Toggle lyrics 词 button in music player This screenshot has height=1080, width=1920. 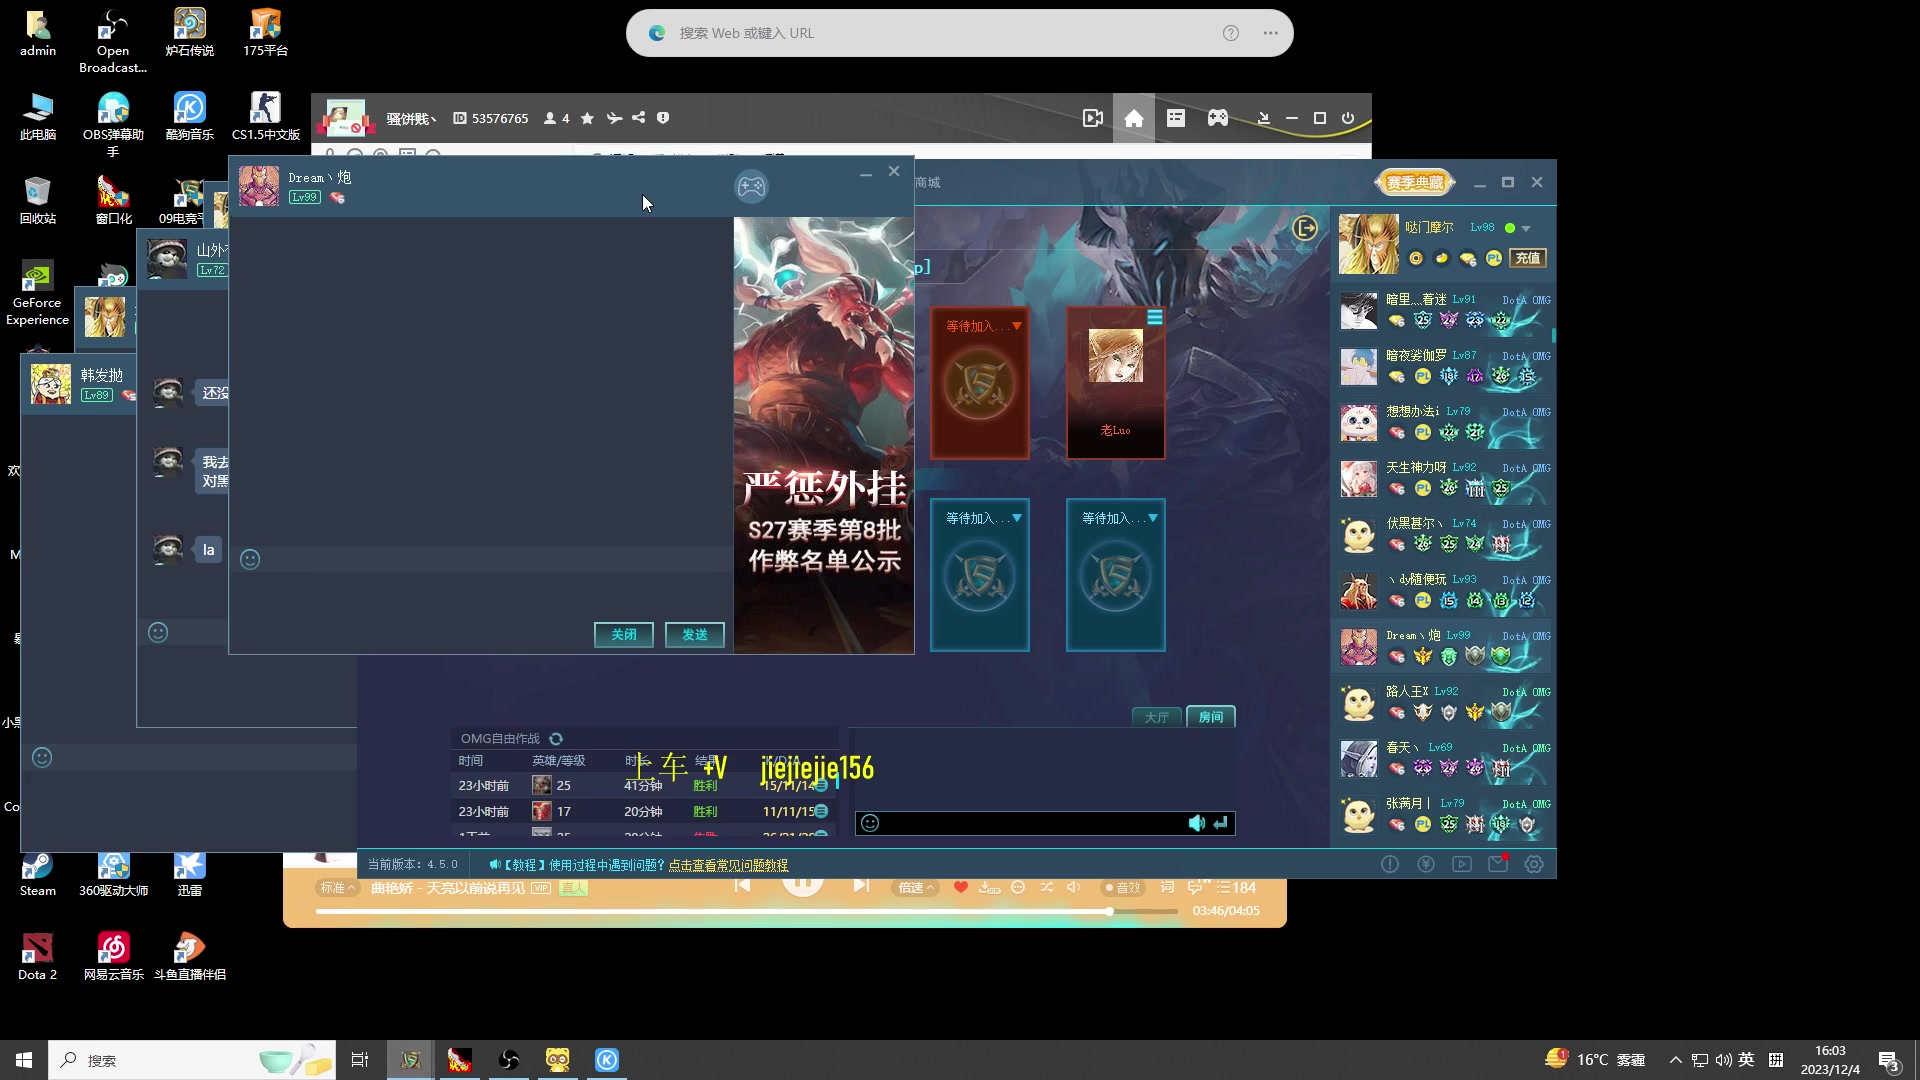coord(1167,887)
